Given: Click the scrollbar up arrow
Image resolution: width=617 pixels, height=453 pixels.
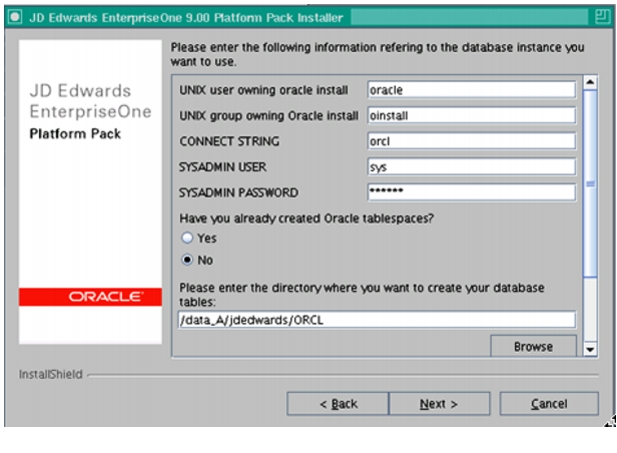Looking at the screenshot, I should coord(590,82).
